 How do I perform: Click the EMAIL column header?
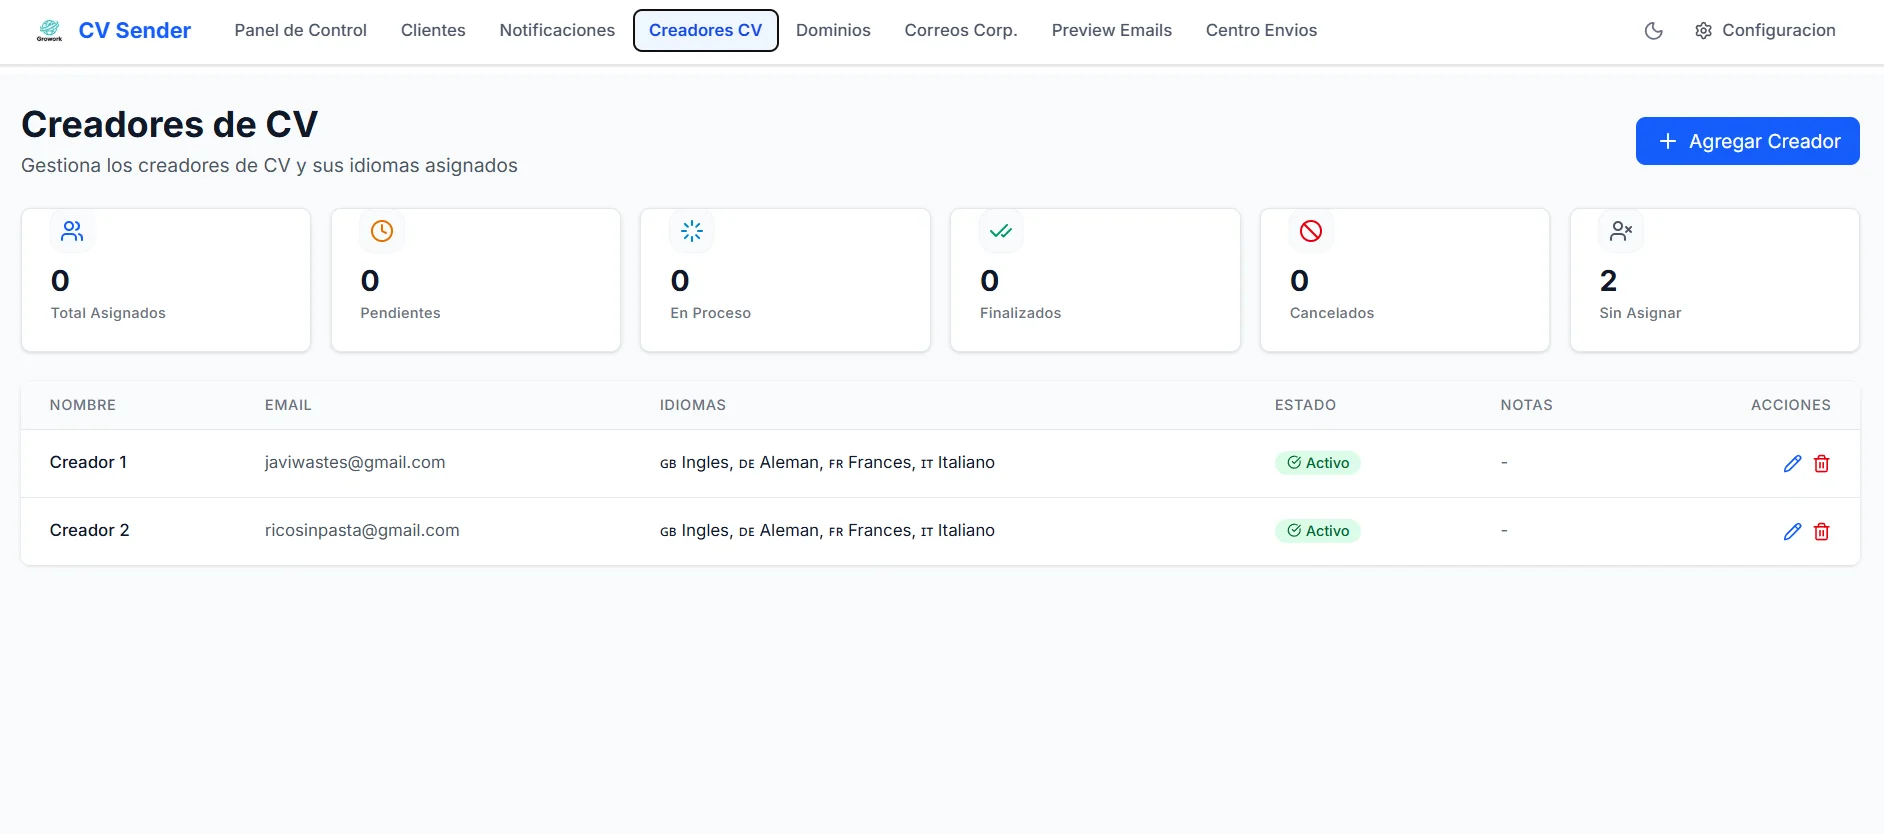(x=288, y=405)
